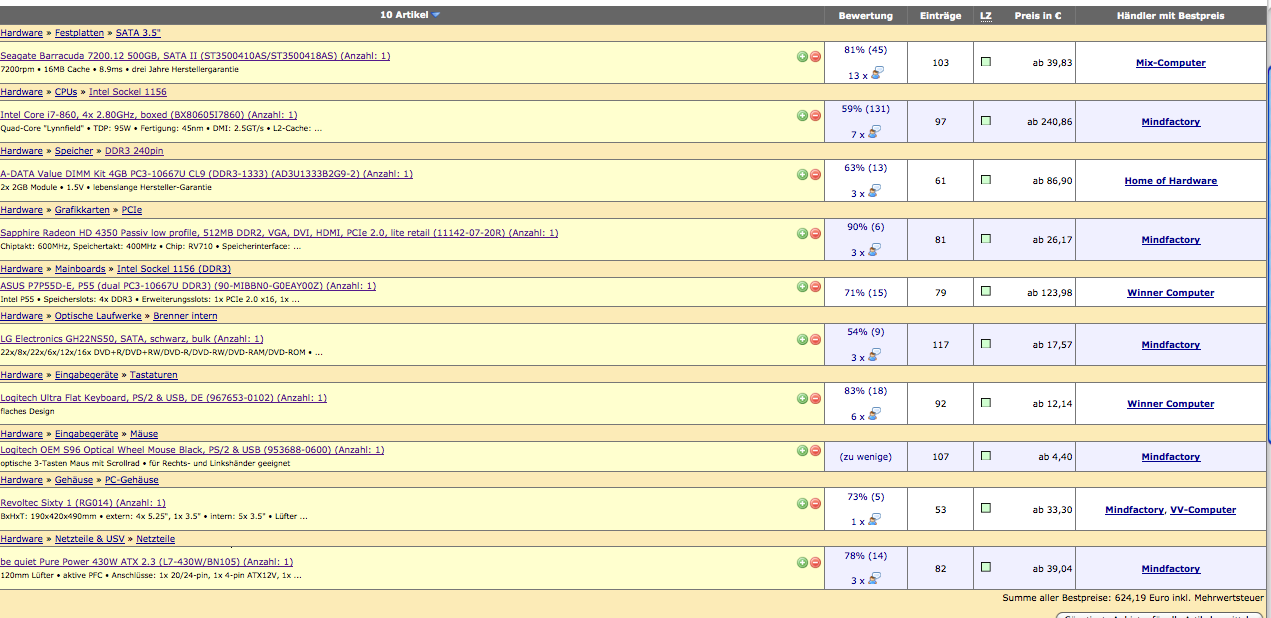1271x618 pixels.
Task: Open be quiet Pure Power 430W product link
Action: pos(147,562)
